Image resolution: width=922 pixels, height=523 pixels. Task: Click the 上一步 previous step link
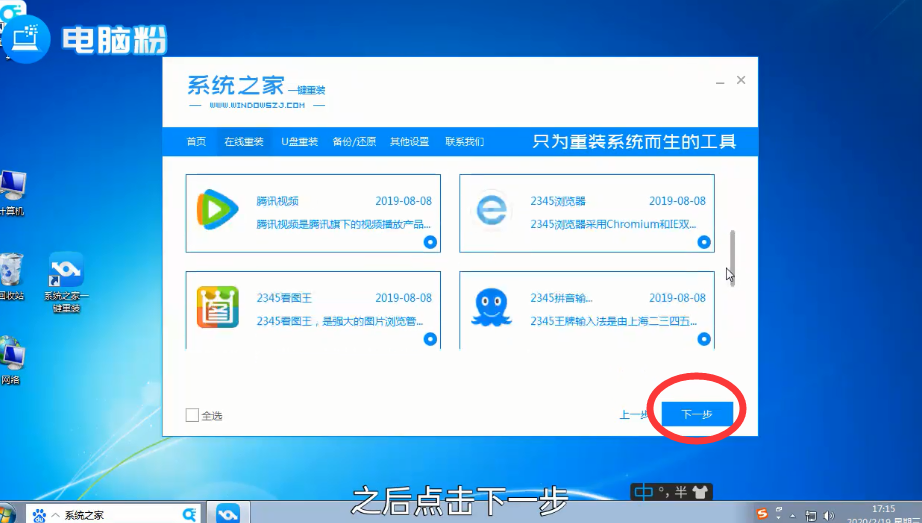tap(634, 415)
